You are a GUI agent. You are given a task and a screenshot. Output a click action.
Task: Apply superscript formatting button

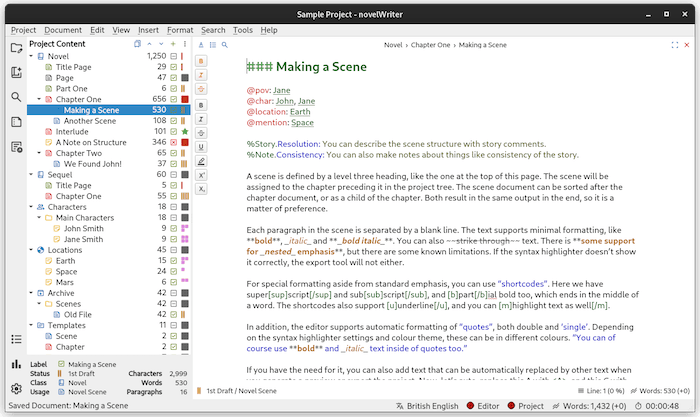(201, 175)
